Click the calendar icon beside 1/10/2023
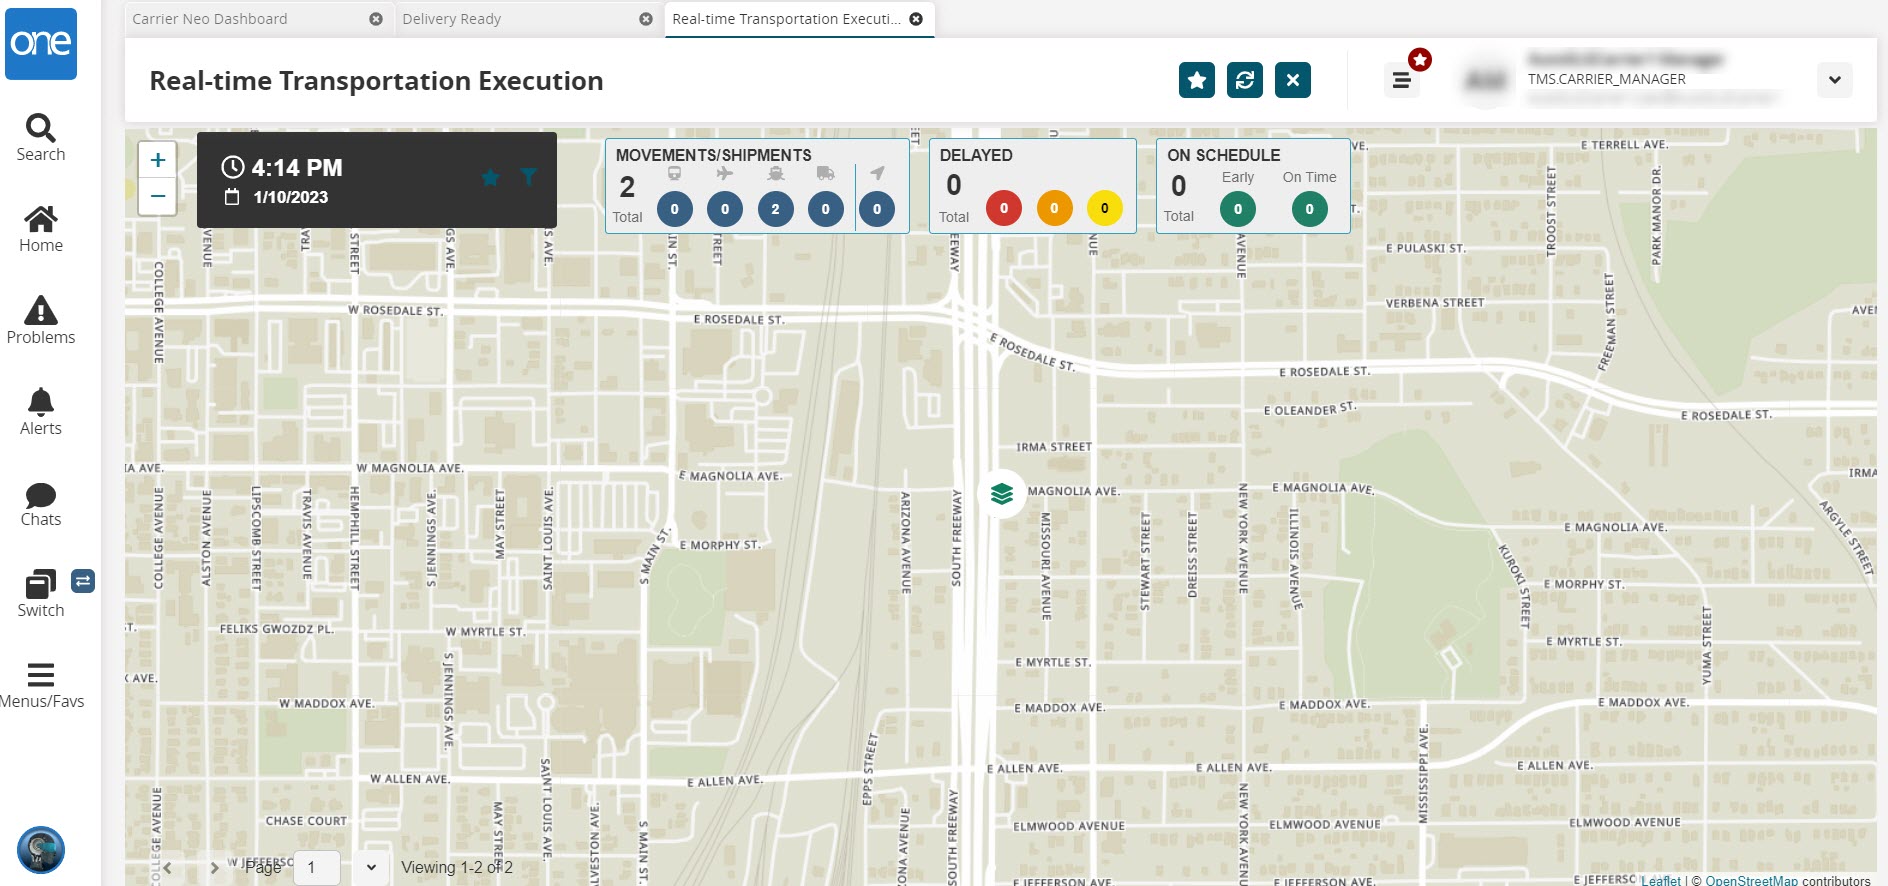The width and height of the screenshot is (1888, 886). (x=232, y=197)
